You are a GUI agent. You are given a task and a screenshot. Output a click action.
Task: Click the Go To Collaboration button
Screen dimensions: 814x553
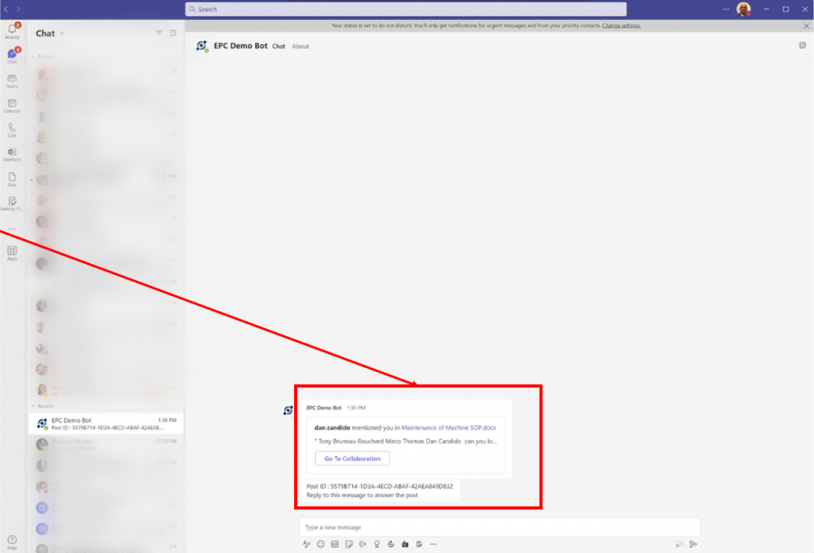click(x=352, y=458)
